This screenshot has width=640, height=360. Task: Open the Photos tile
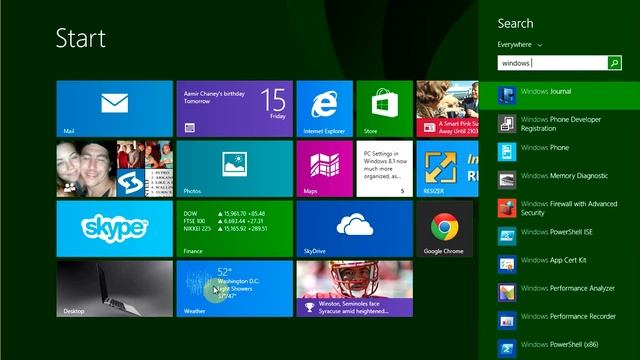point(235,169)
